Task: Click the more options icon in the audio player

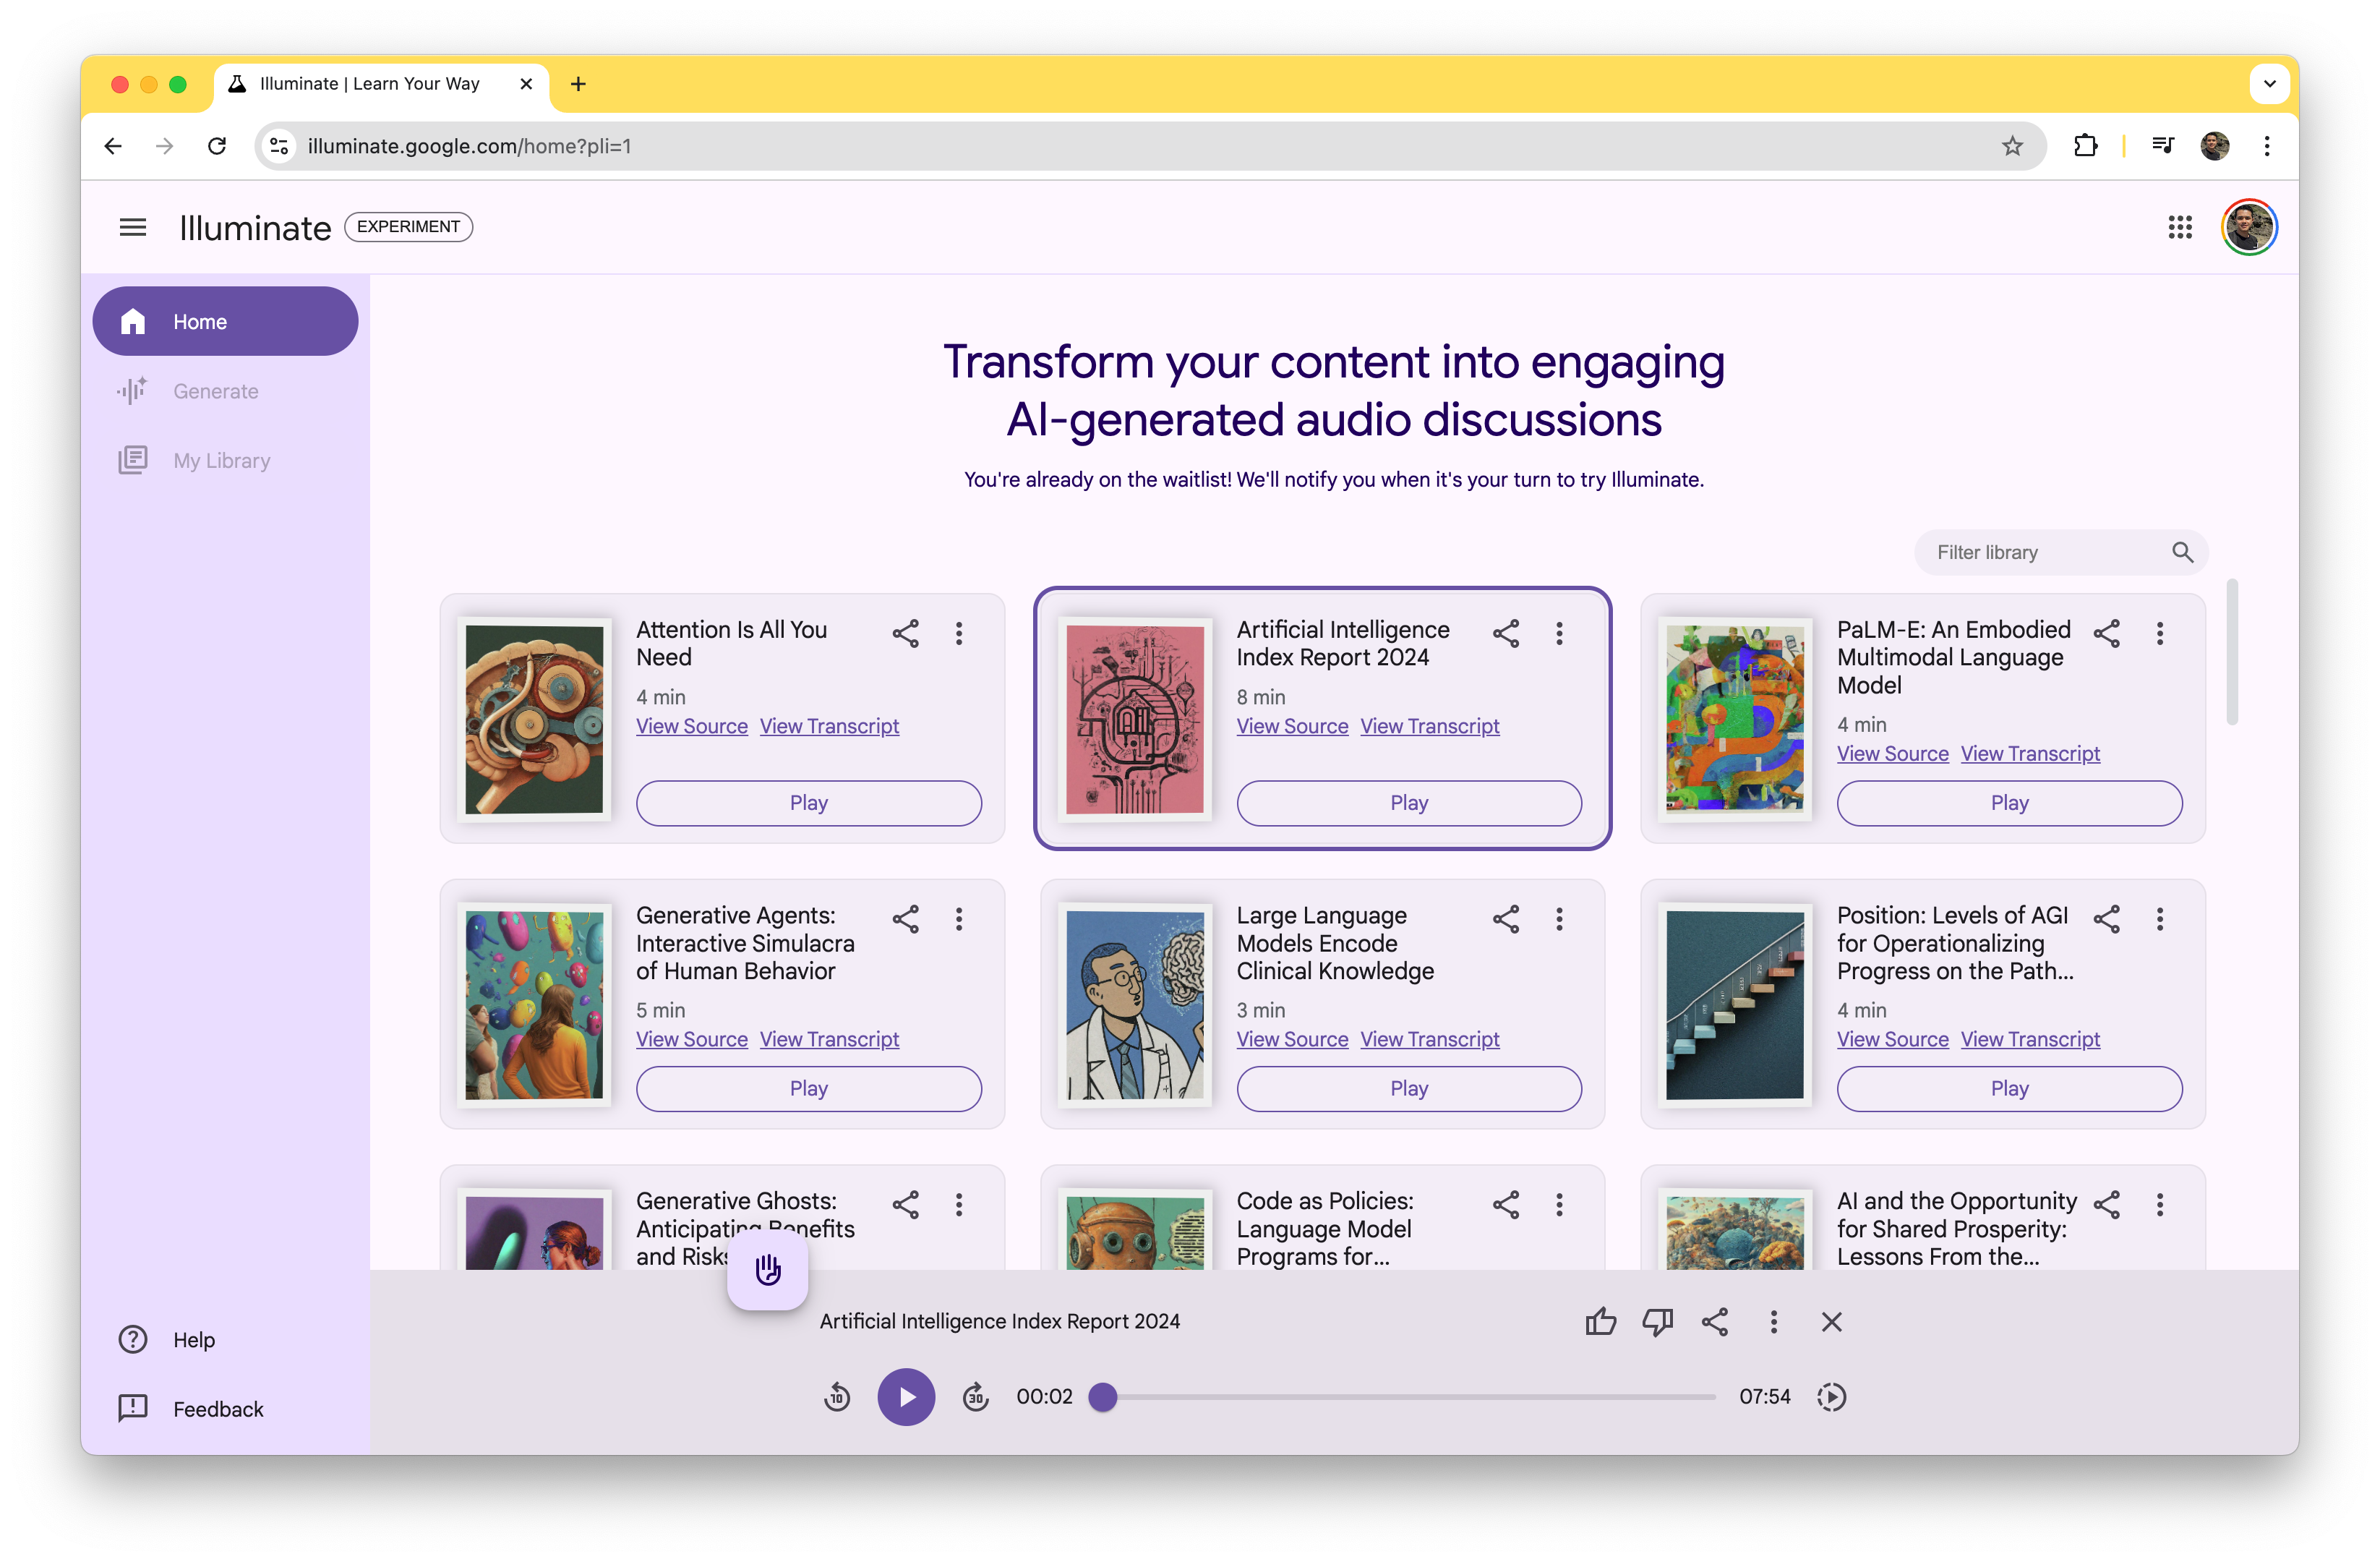Action: point(1772,1321)
